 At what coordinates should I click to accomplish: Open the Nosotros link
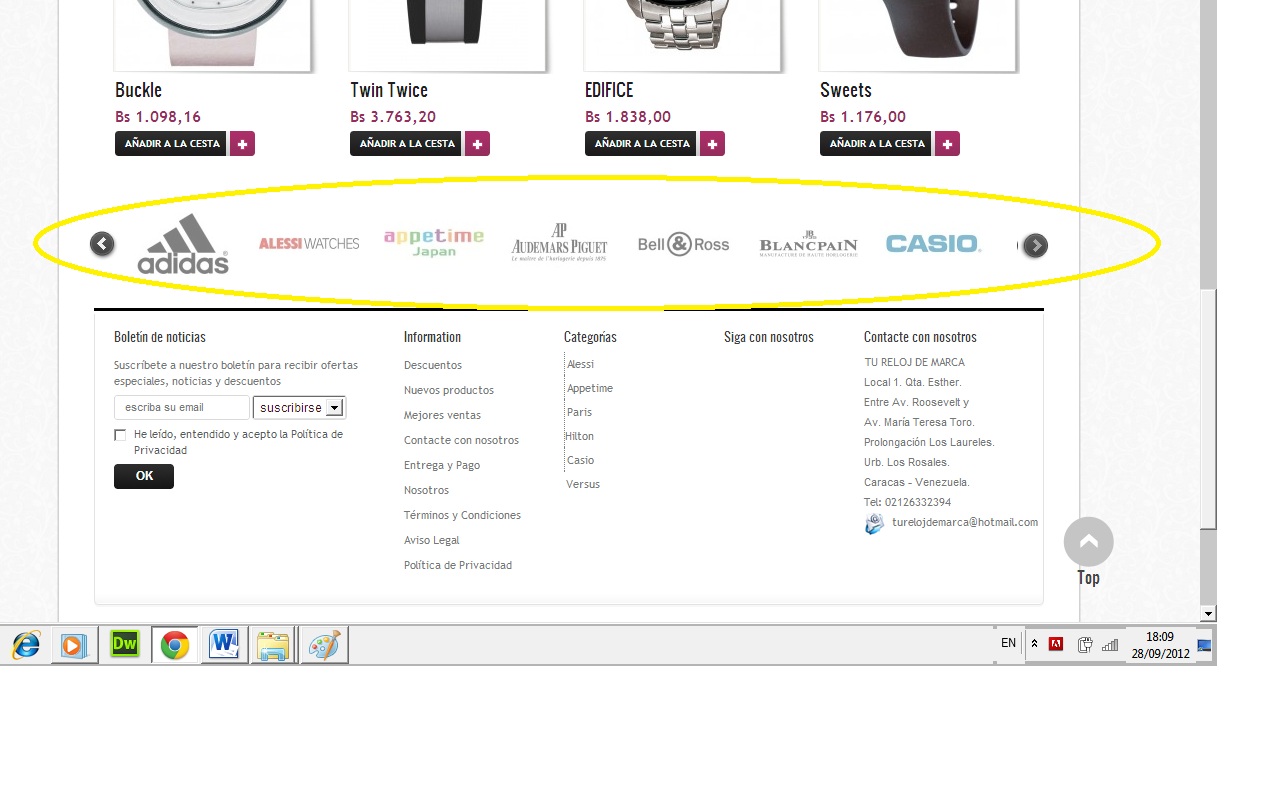pos(426,490)
